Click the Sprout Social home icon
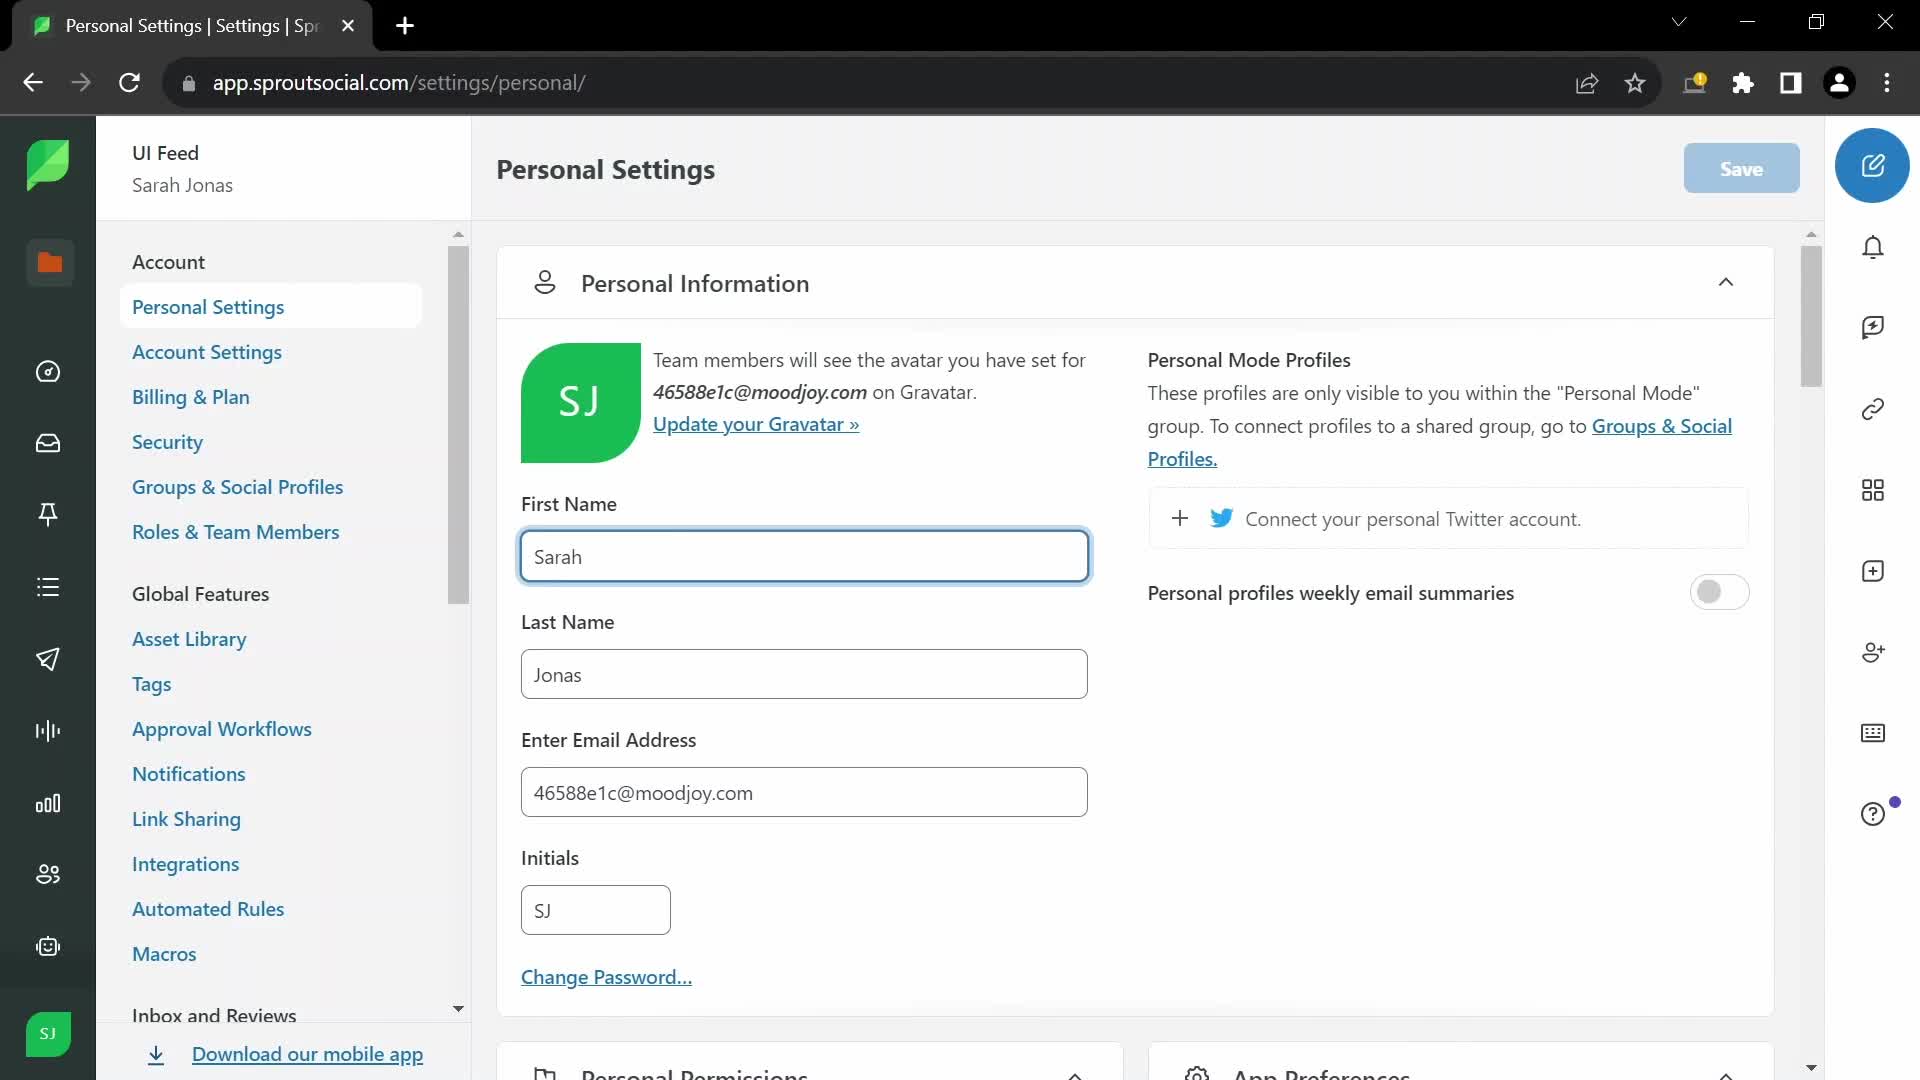 point(50,166)
